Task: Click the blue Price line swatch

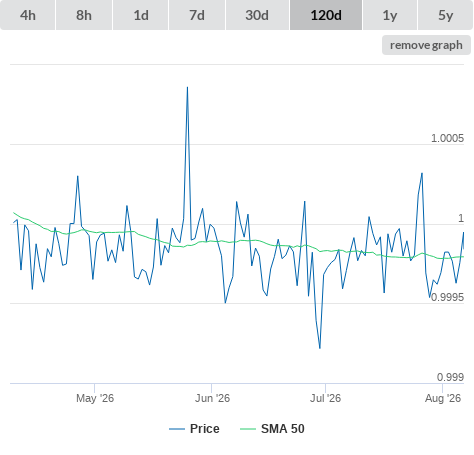Action: click(177, 429)
